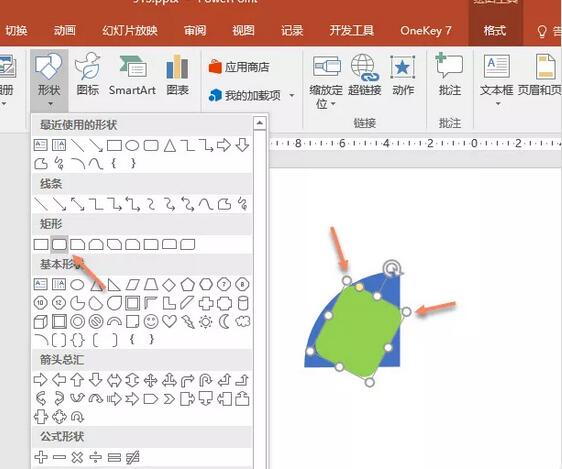Select the multiply sign formula shape
This screenshot has height=469, width=562.
(77, 457)
